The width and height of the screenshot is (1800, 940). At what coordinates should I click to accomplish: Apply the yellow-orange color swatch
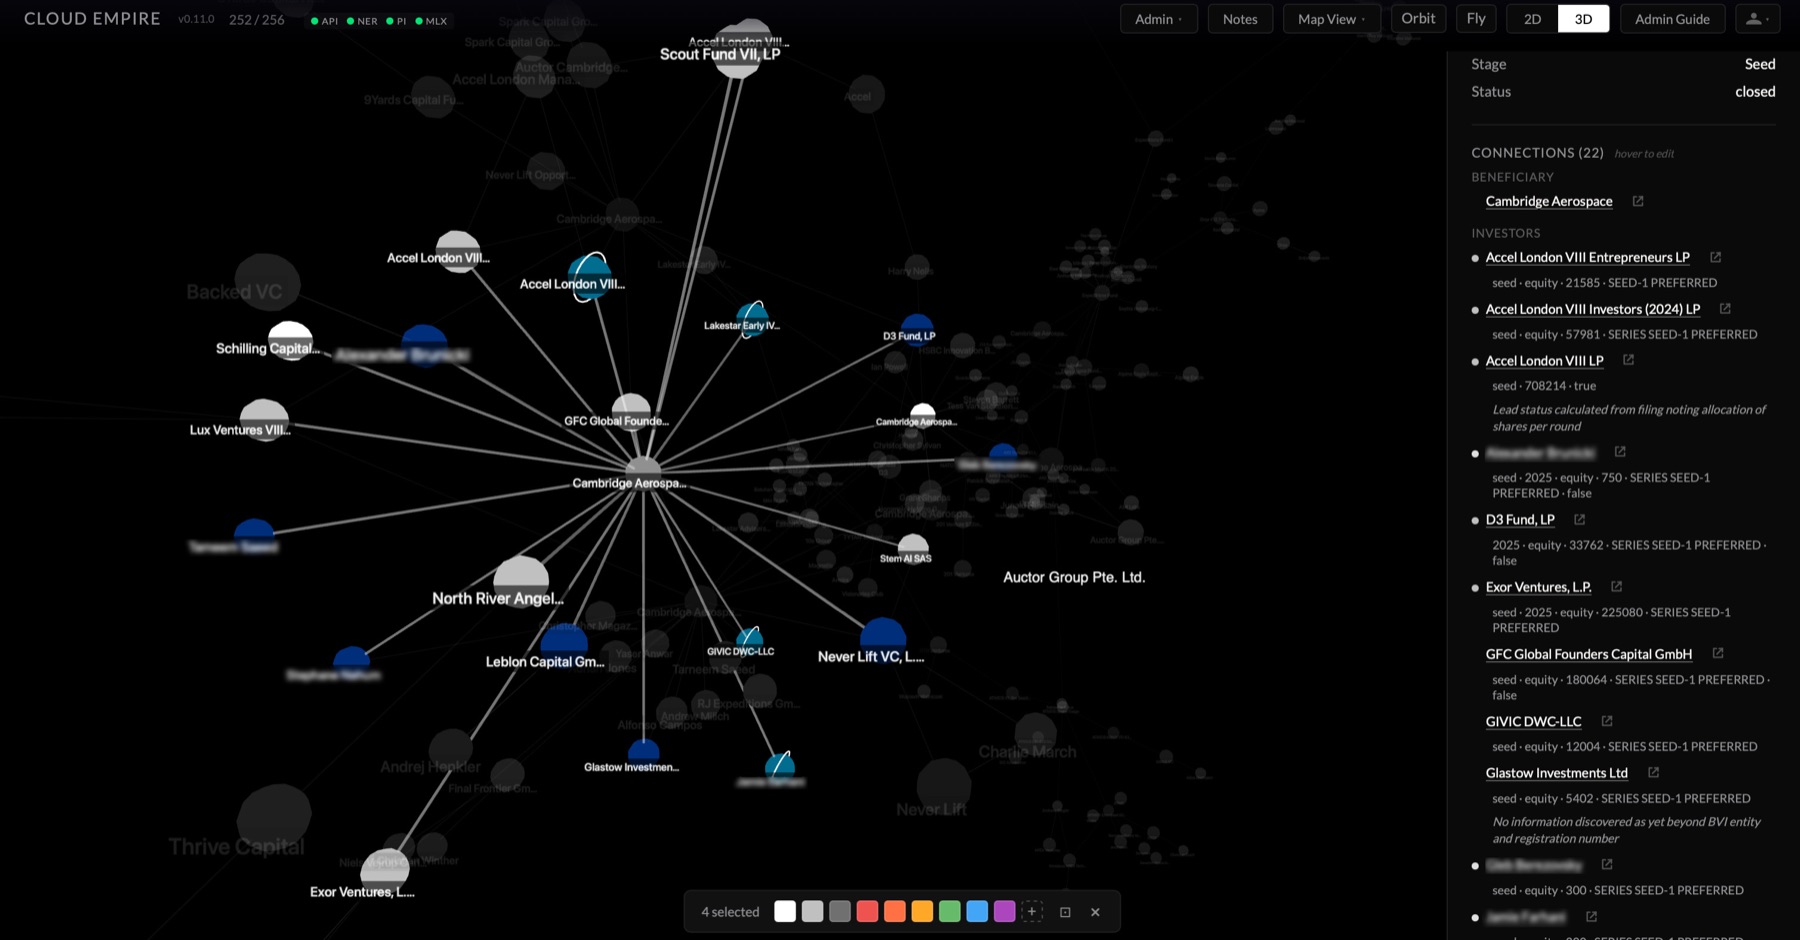click(922, 911)
